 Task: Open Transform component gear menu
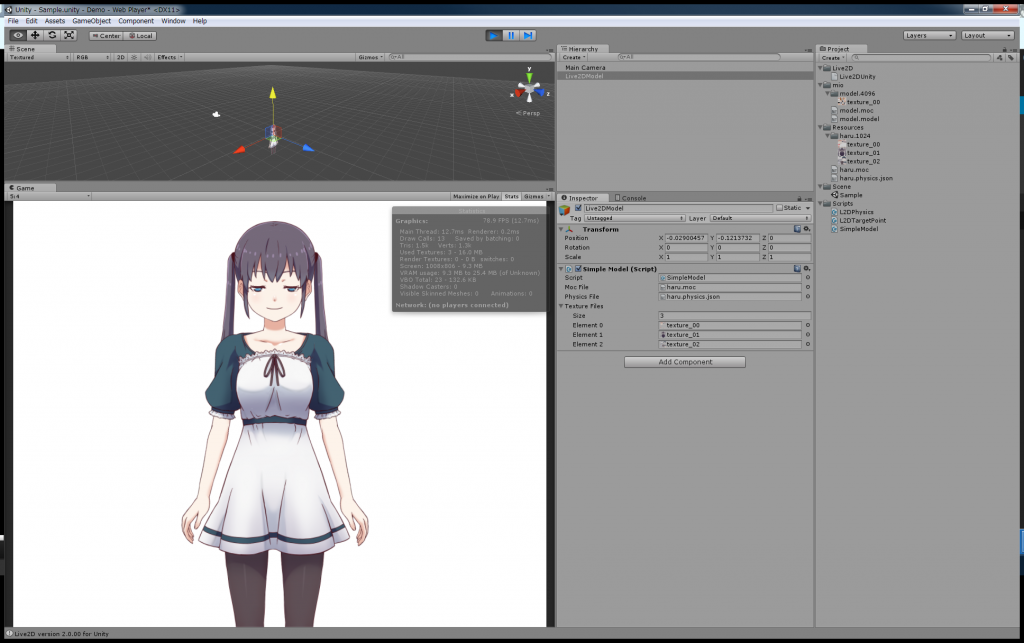click(x=807, y=229)
